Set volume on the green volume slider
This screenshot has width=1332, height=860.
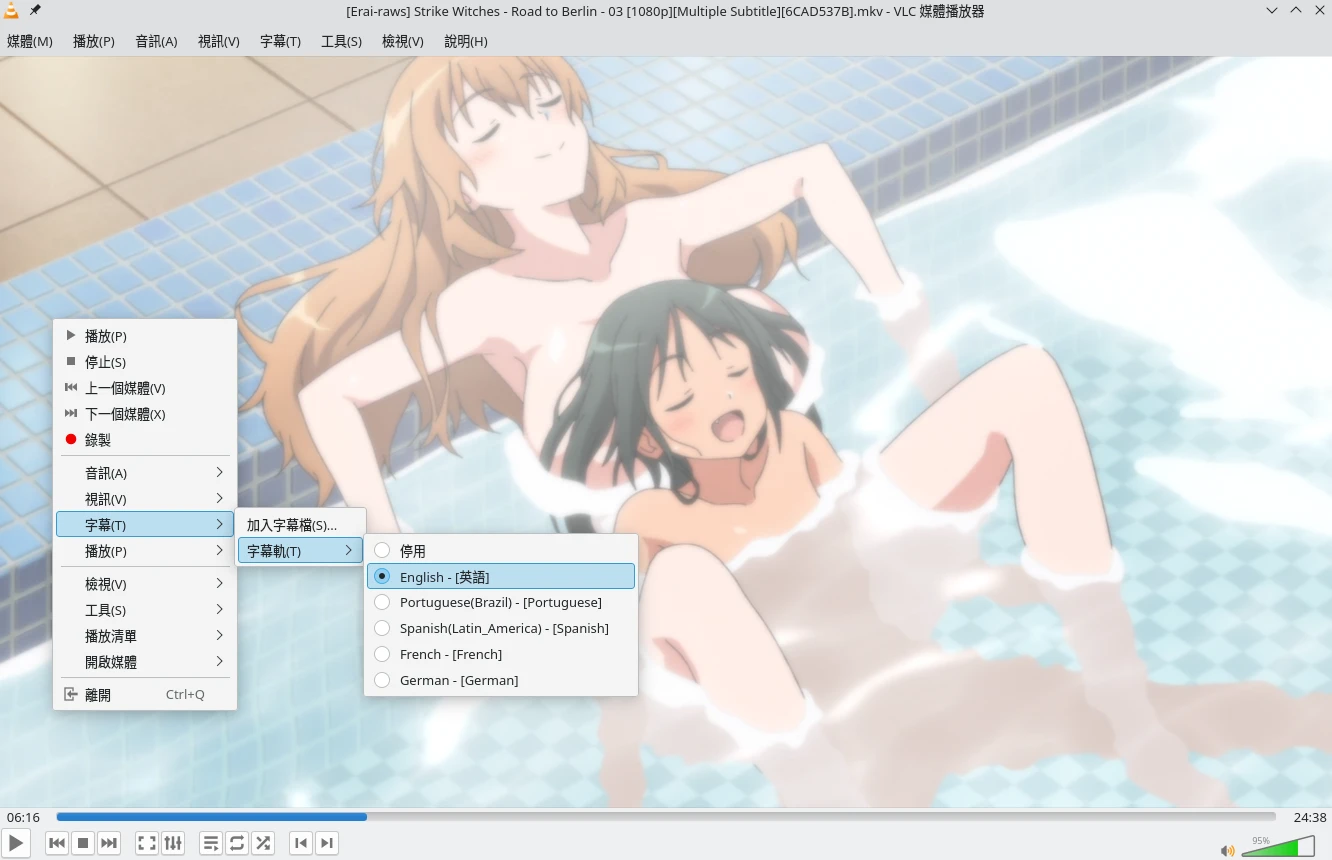click(x=1278, y=847)
